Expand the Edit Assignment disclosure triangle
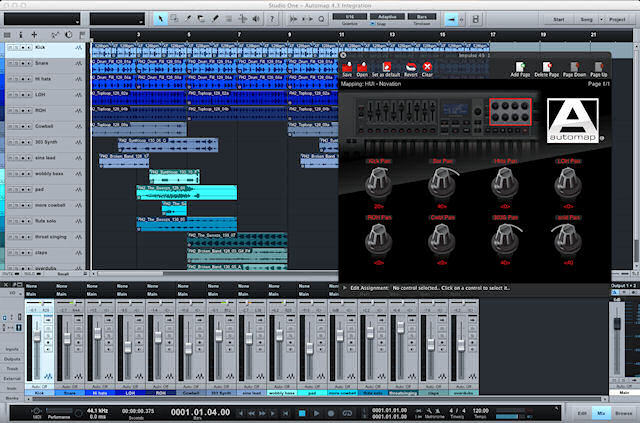The width and height of the screenshot is (640, 423). click(x=344, y=288)
